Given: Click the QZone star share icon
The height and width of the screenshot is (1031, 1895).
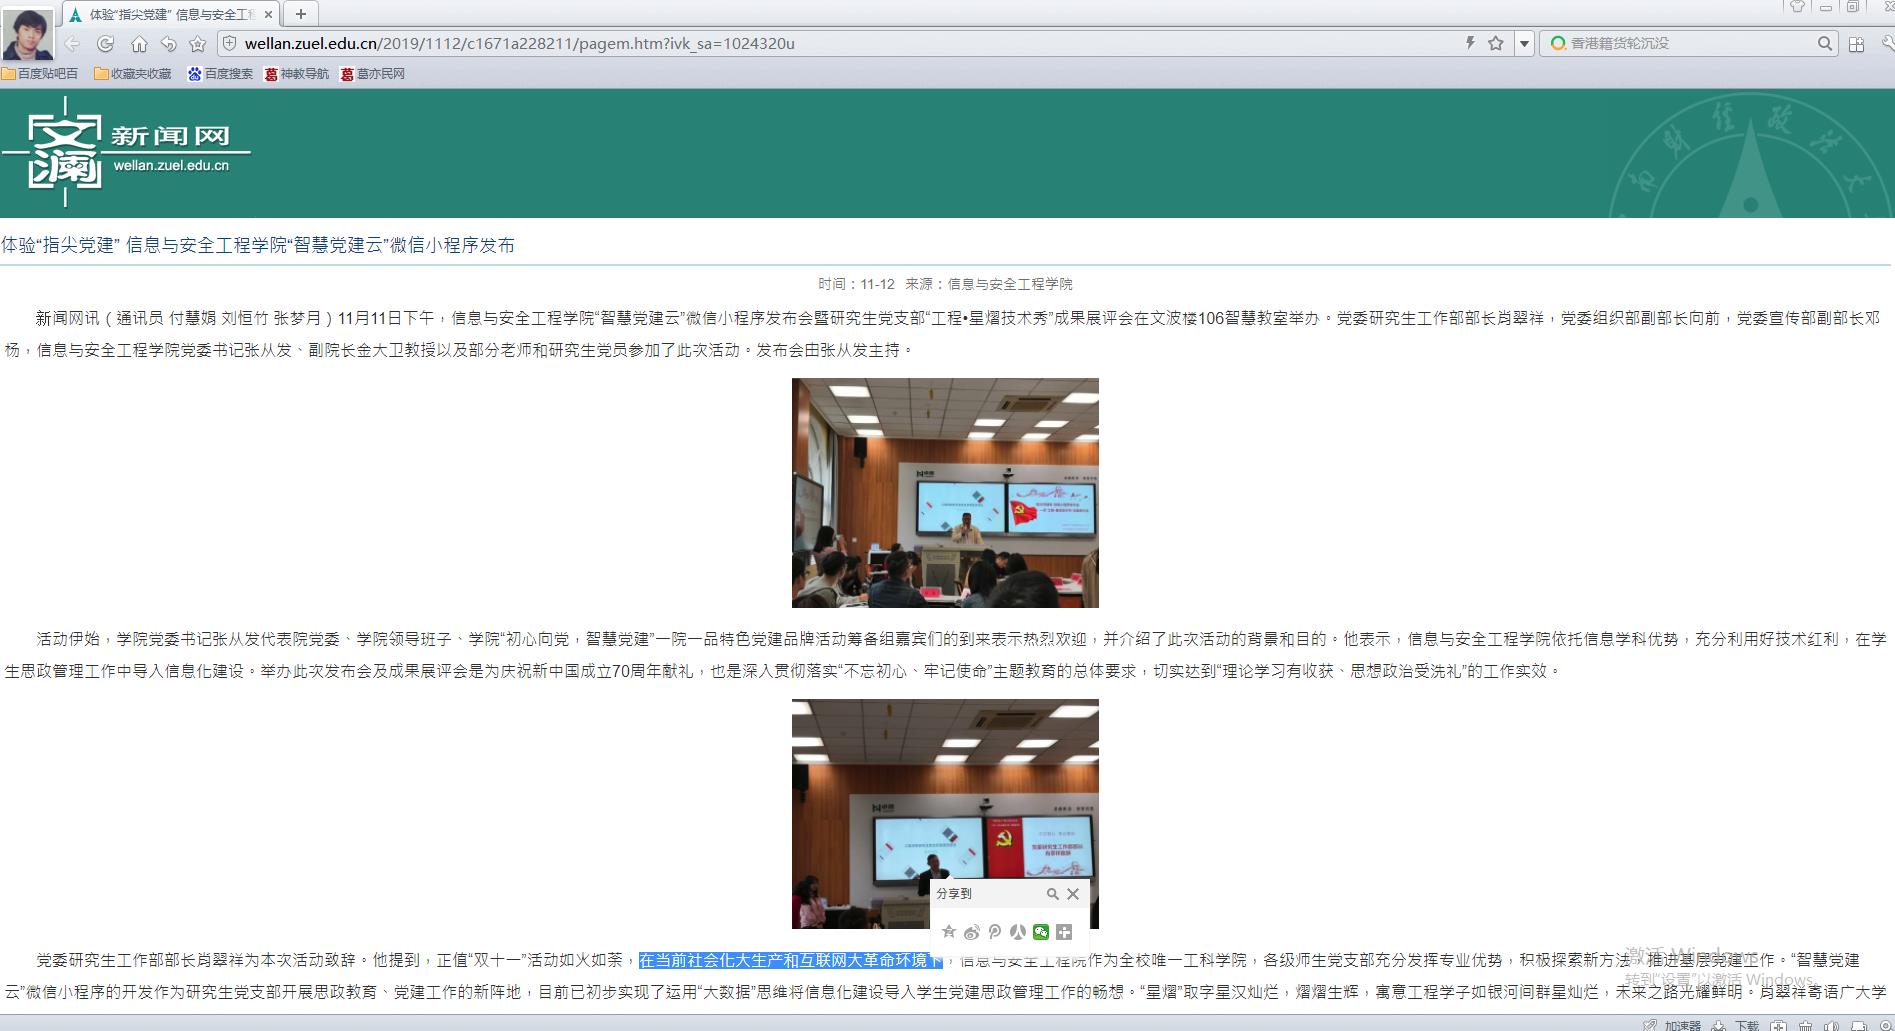Looking at the screenshot, I should point(949,932).
